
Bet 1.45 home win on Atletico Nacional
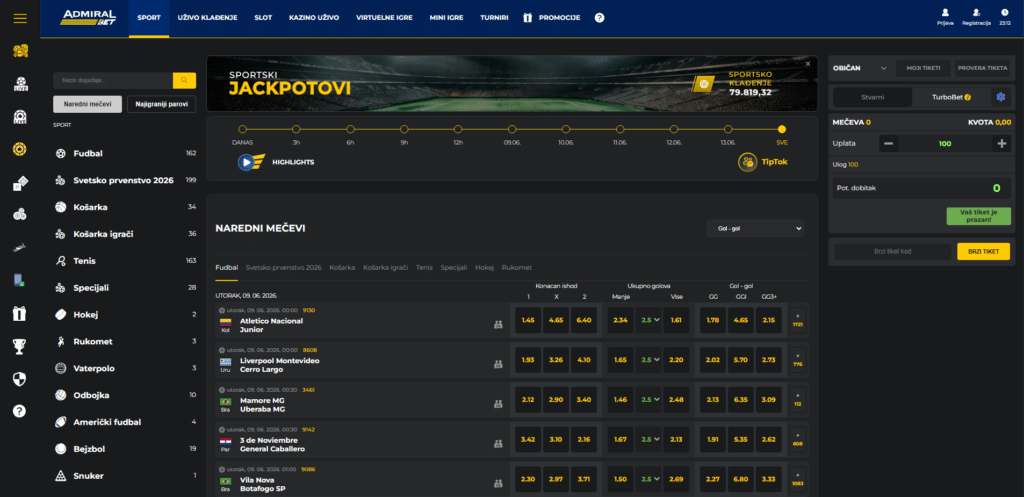click(x=528, y=320)
